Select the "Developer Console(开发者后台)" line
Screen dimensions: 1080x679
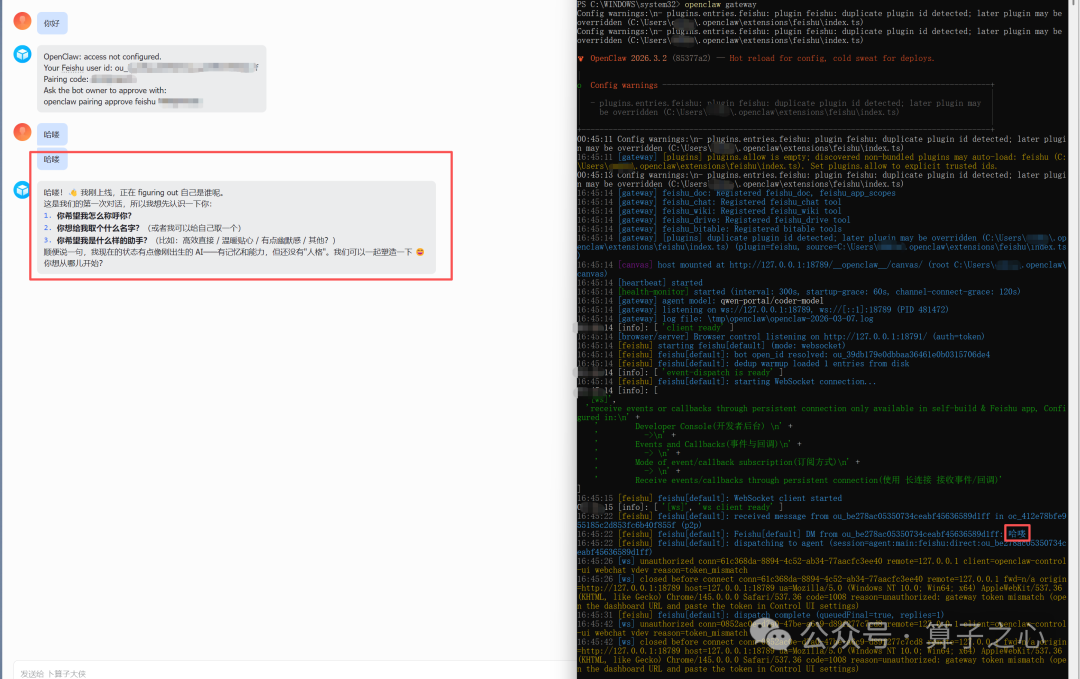tap(714, 427)
